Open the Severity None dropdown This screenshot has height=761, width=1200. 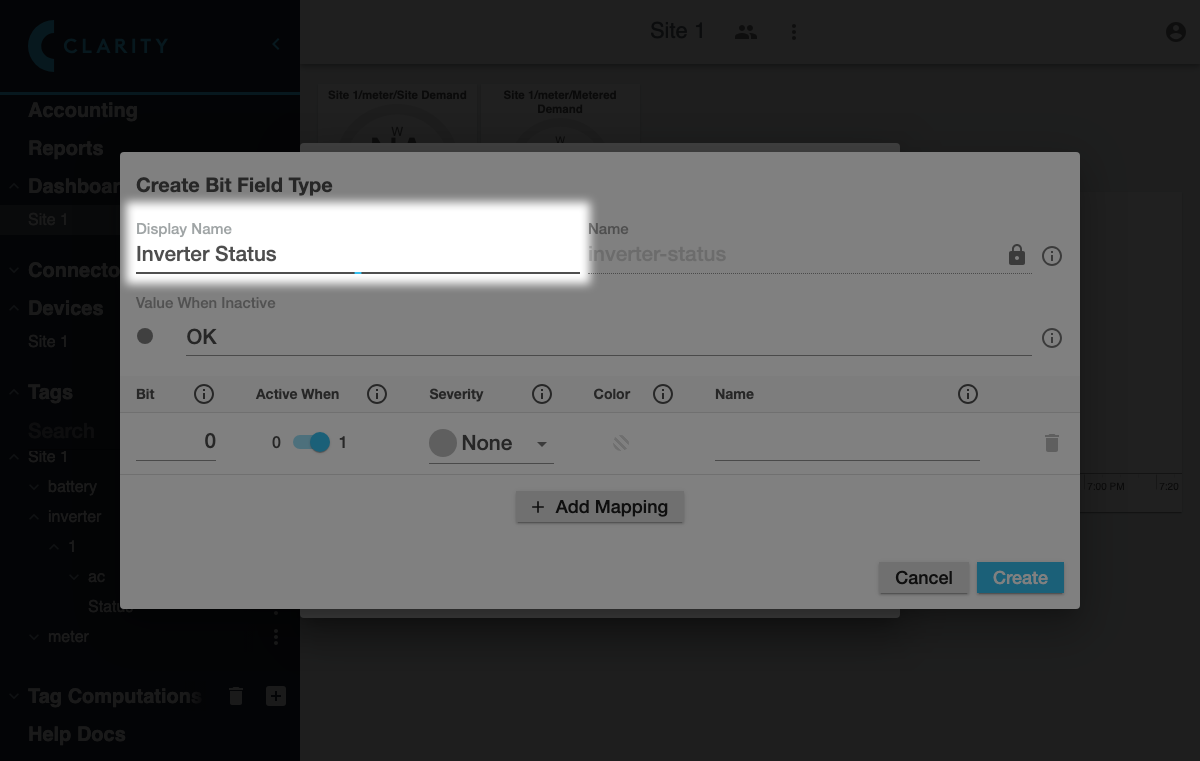[x=491, y=443]
